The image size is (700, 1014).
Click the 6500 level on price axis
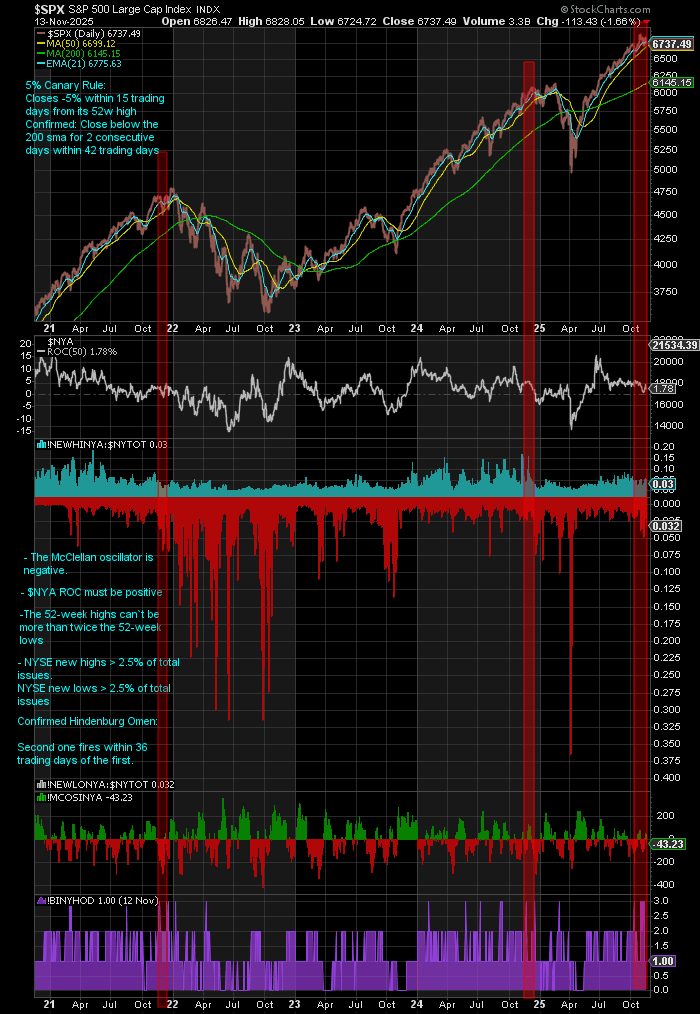tap(664, 58)
